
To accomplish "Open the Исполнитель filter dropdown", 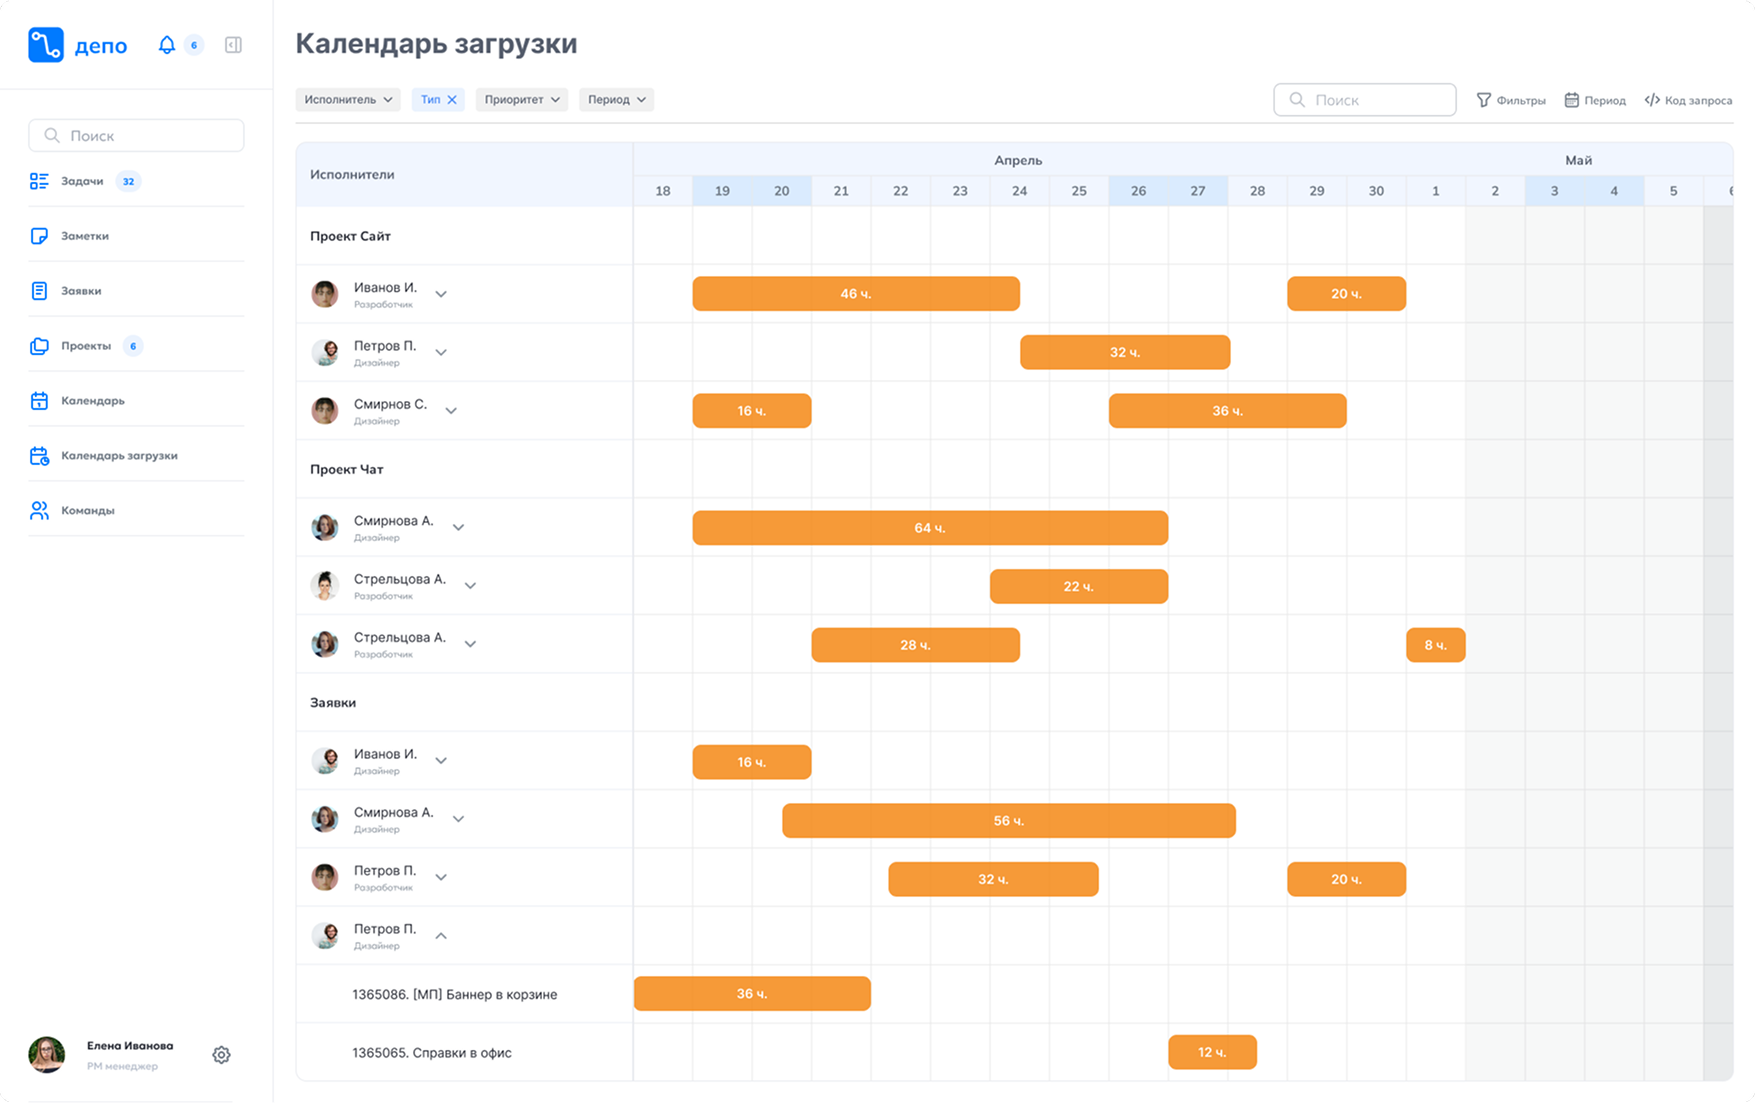I will click(348, 100).
